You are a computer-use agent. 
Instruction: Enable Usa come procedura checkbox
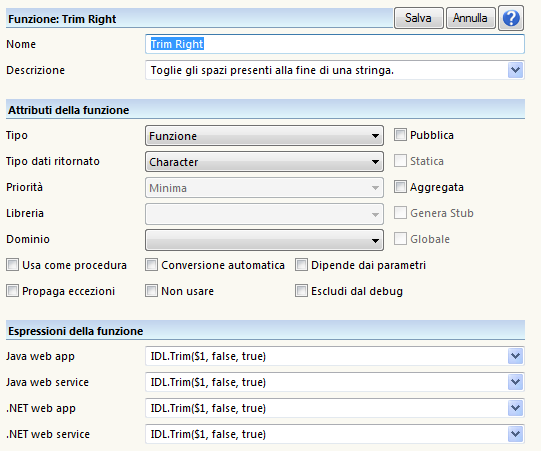(12, 265)
